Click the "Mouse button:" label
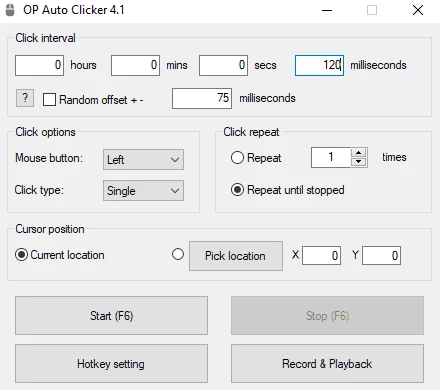 (49, 158)
